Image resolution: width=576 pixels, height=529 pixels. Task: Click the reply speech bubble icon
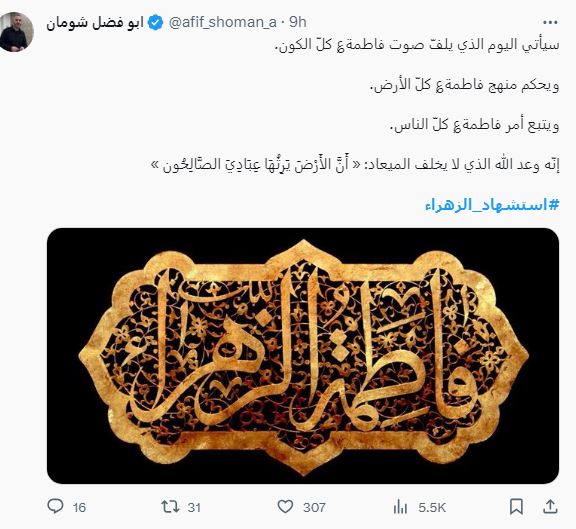point(55,507)
